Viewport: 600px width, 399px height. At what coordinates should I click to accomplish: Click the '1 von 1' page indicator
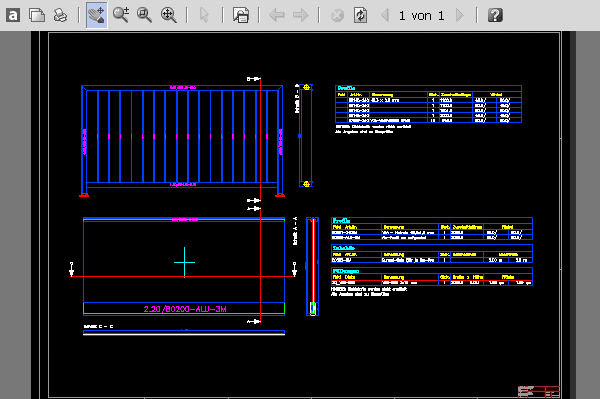[421, 16]
